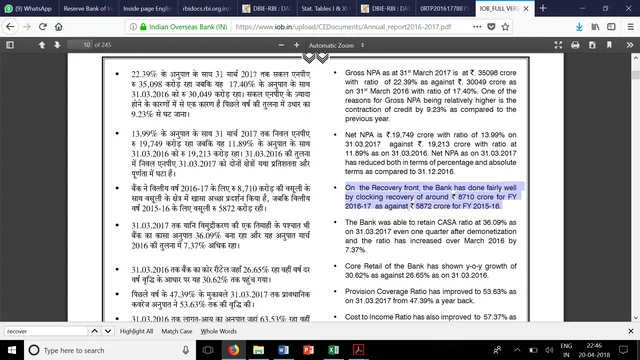
Task: Toggle Whole Words in find bar
Action: coord(218,331)
